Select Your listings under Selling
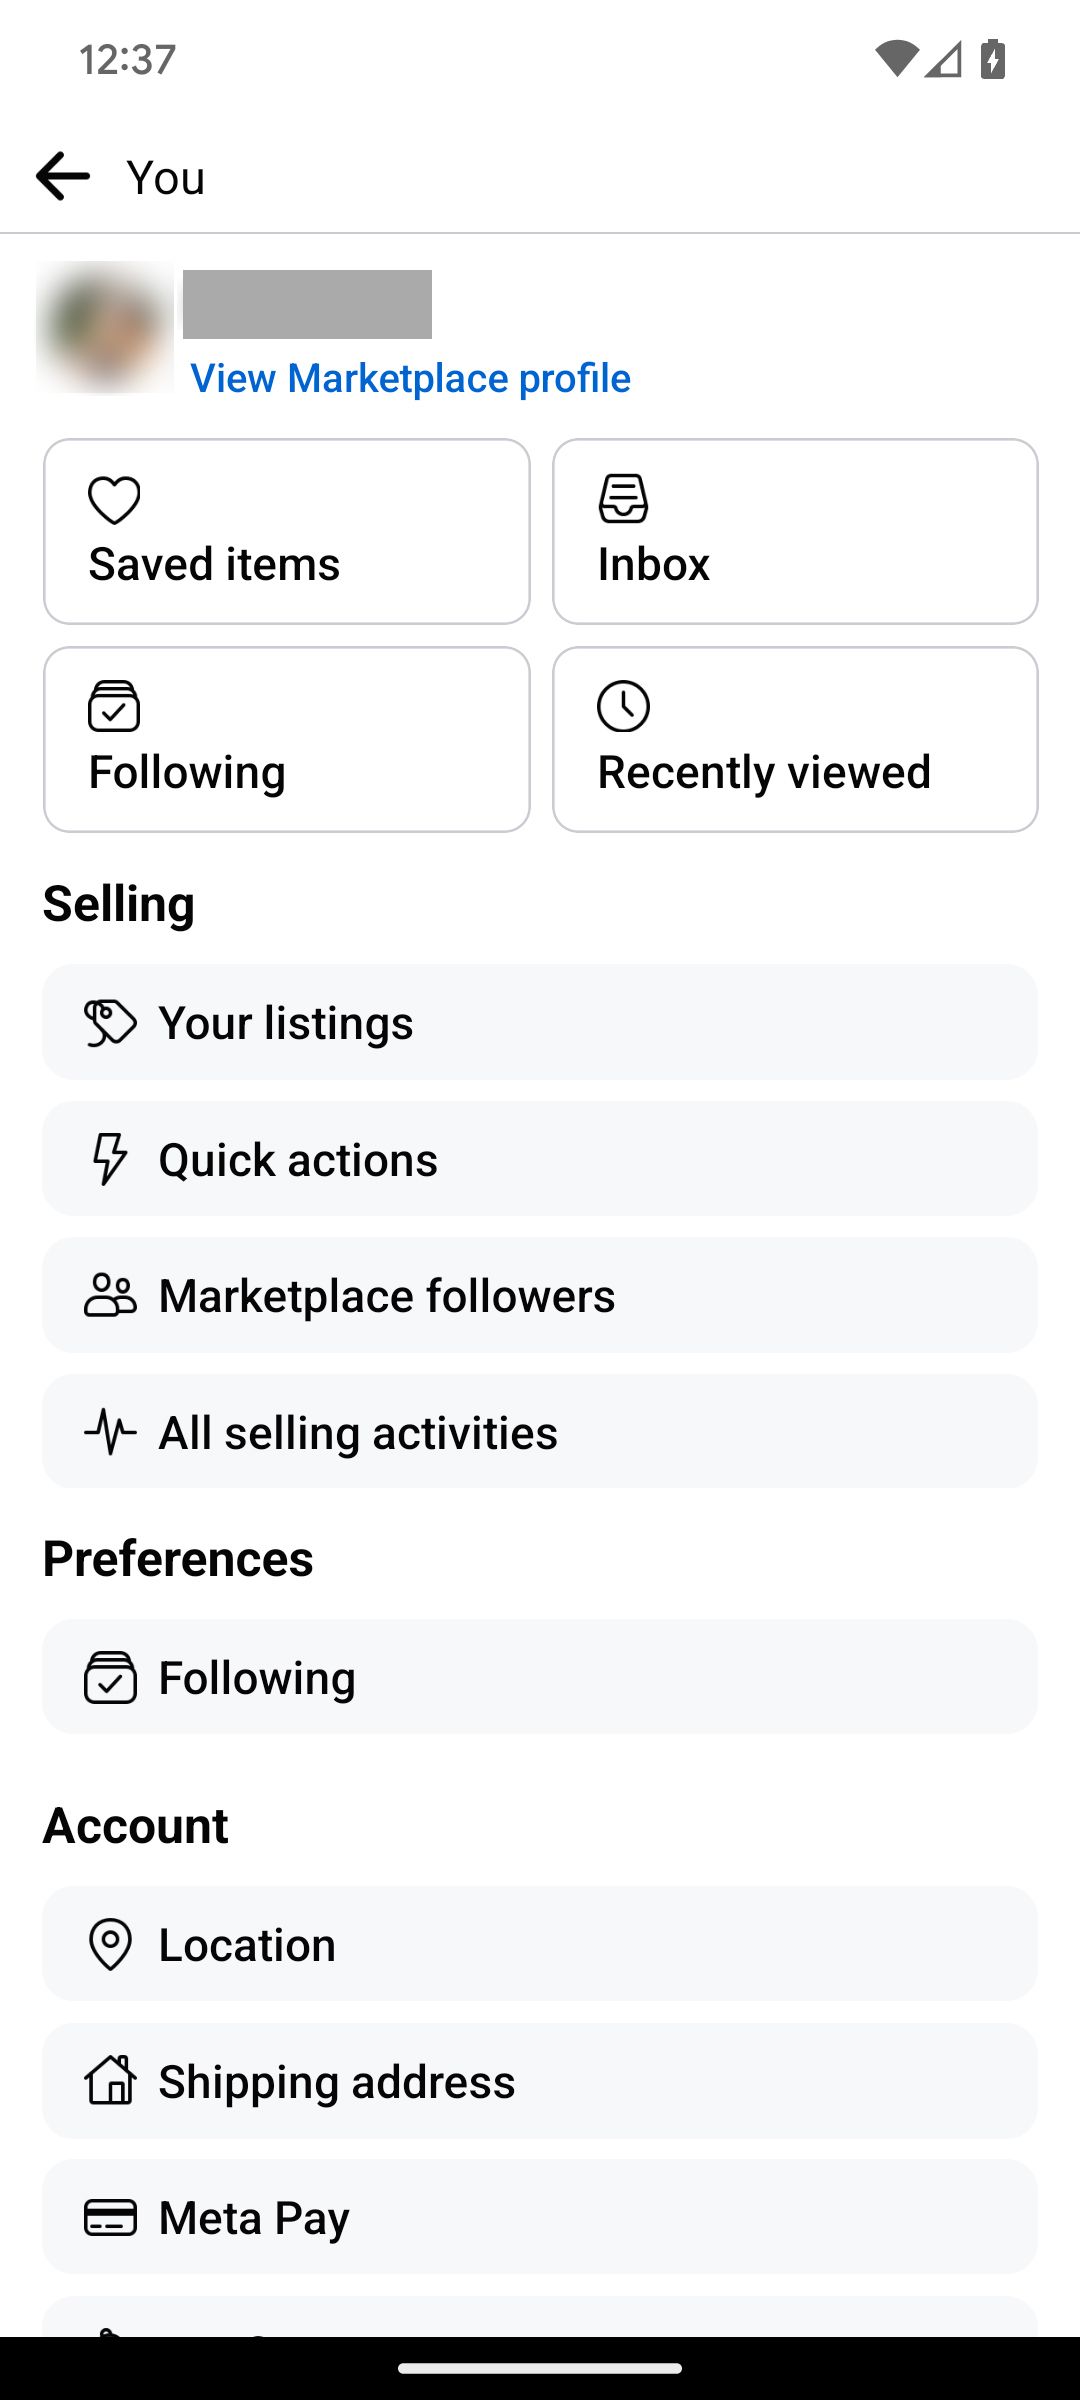 point(540,1022)
